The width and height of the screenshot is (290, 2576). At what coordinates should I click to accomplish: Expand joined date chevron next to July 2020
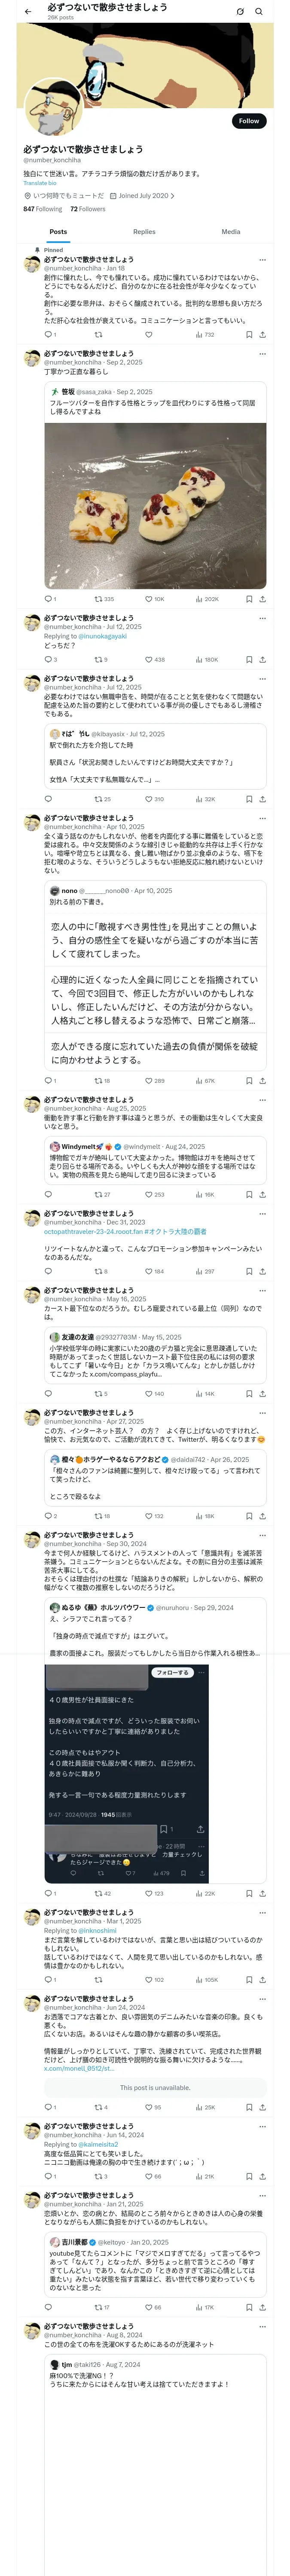tap(173, 196)
